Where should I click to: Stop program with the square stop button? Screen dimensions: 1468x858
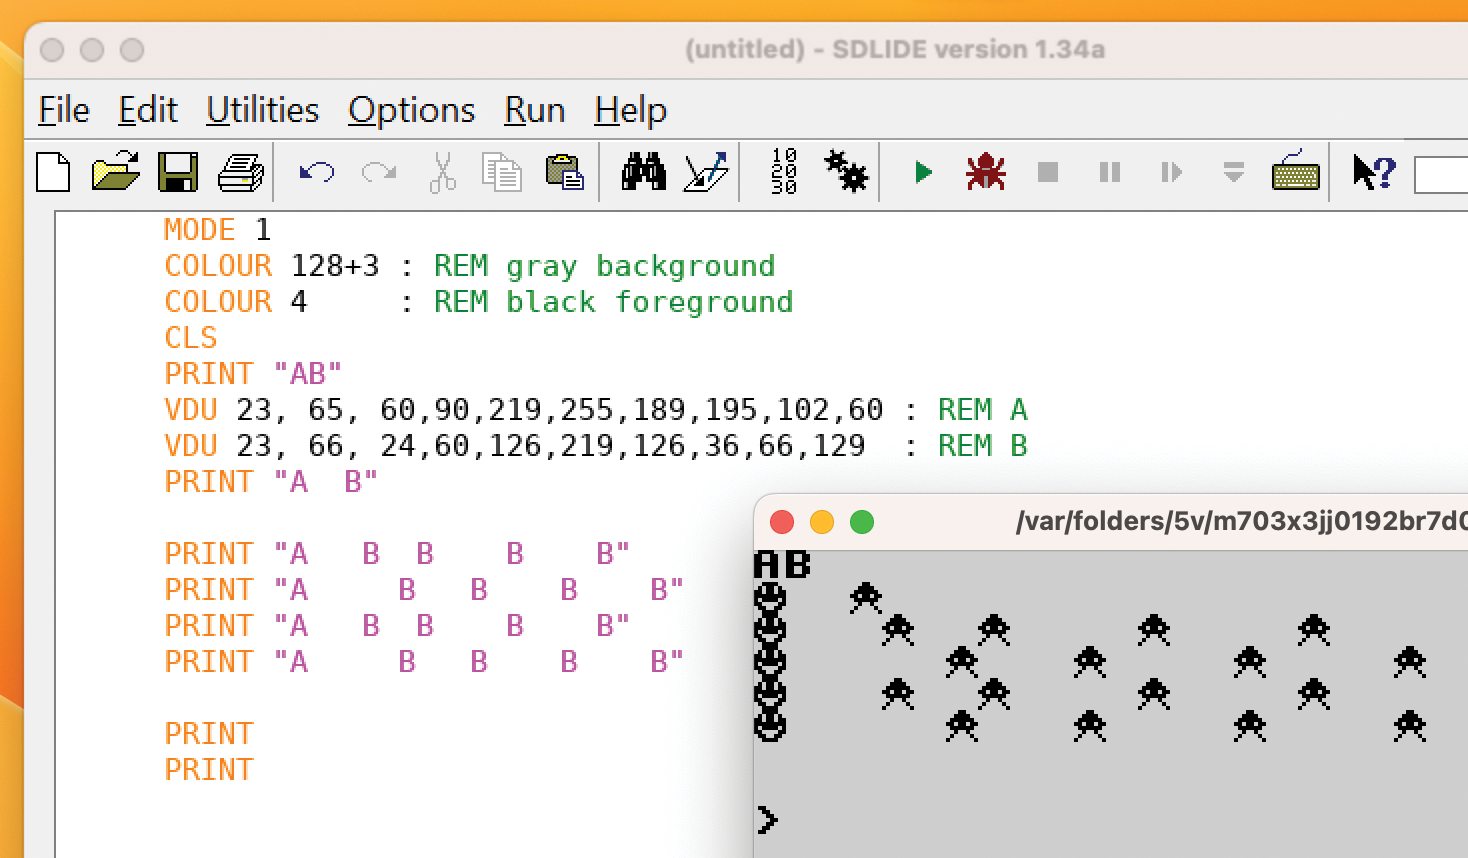point(1048,172)
